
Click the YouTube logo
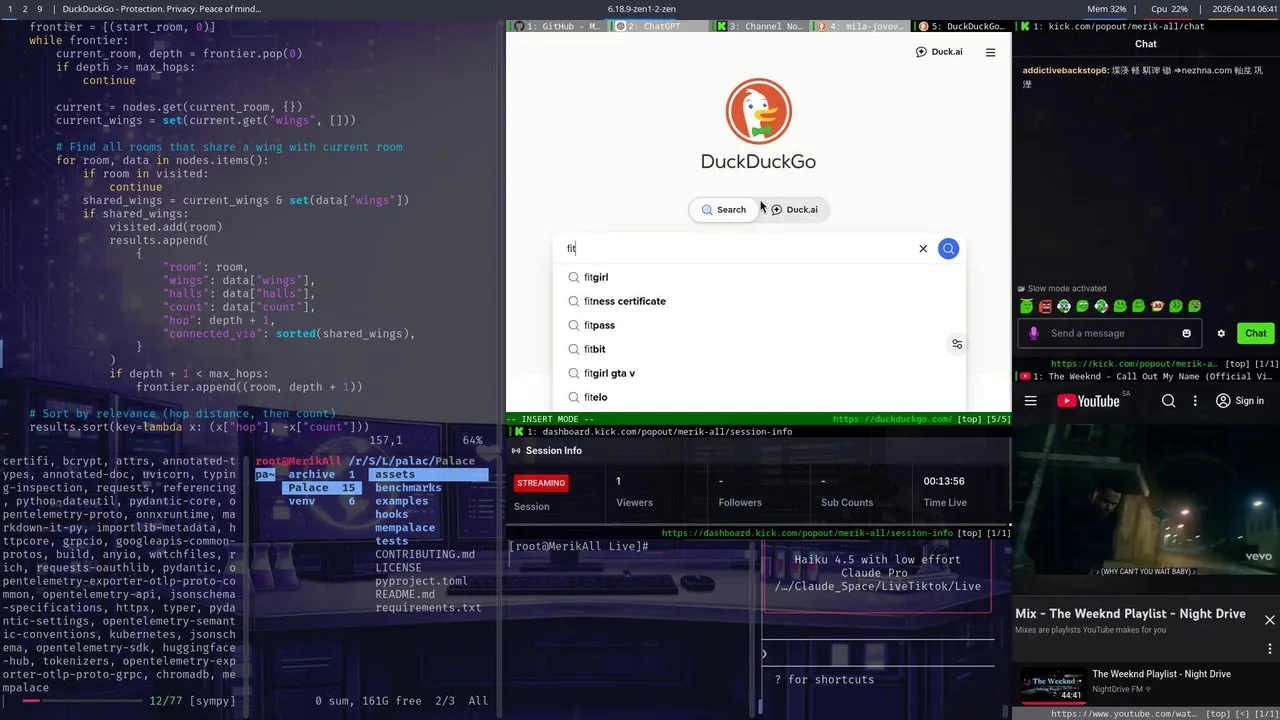tap(1087, 401)
